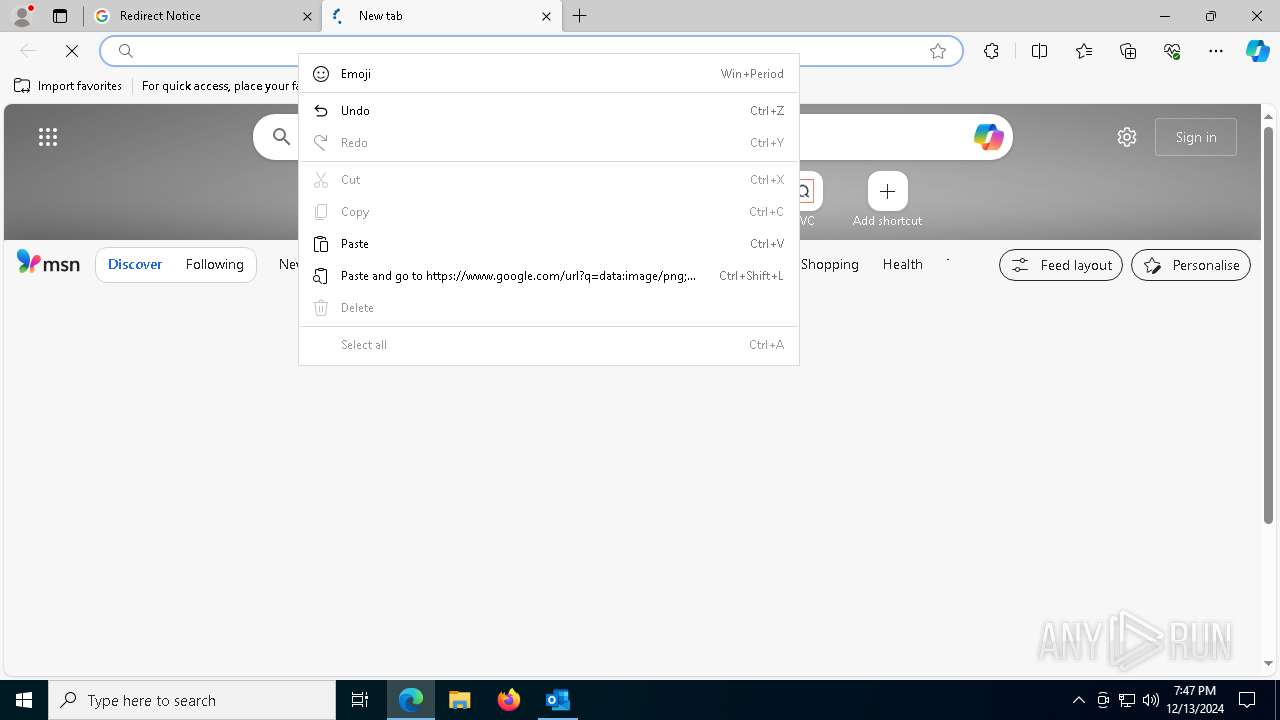The image size is (1280, 720).
Task: Open the page settings gear
Action: [1127, 137]
